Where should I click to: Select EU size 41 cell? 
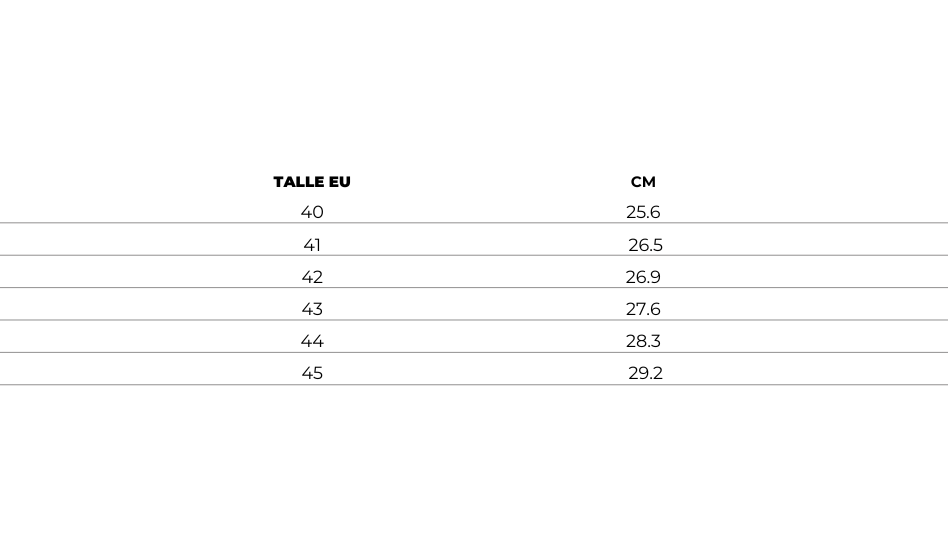312,245
